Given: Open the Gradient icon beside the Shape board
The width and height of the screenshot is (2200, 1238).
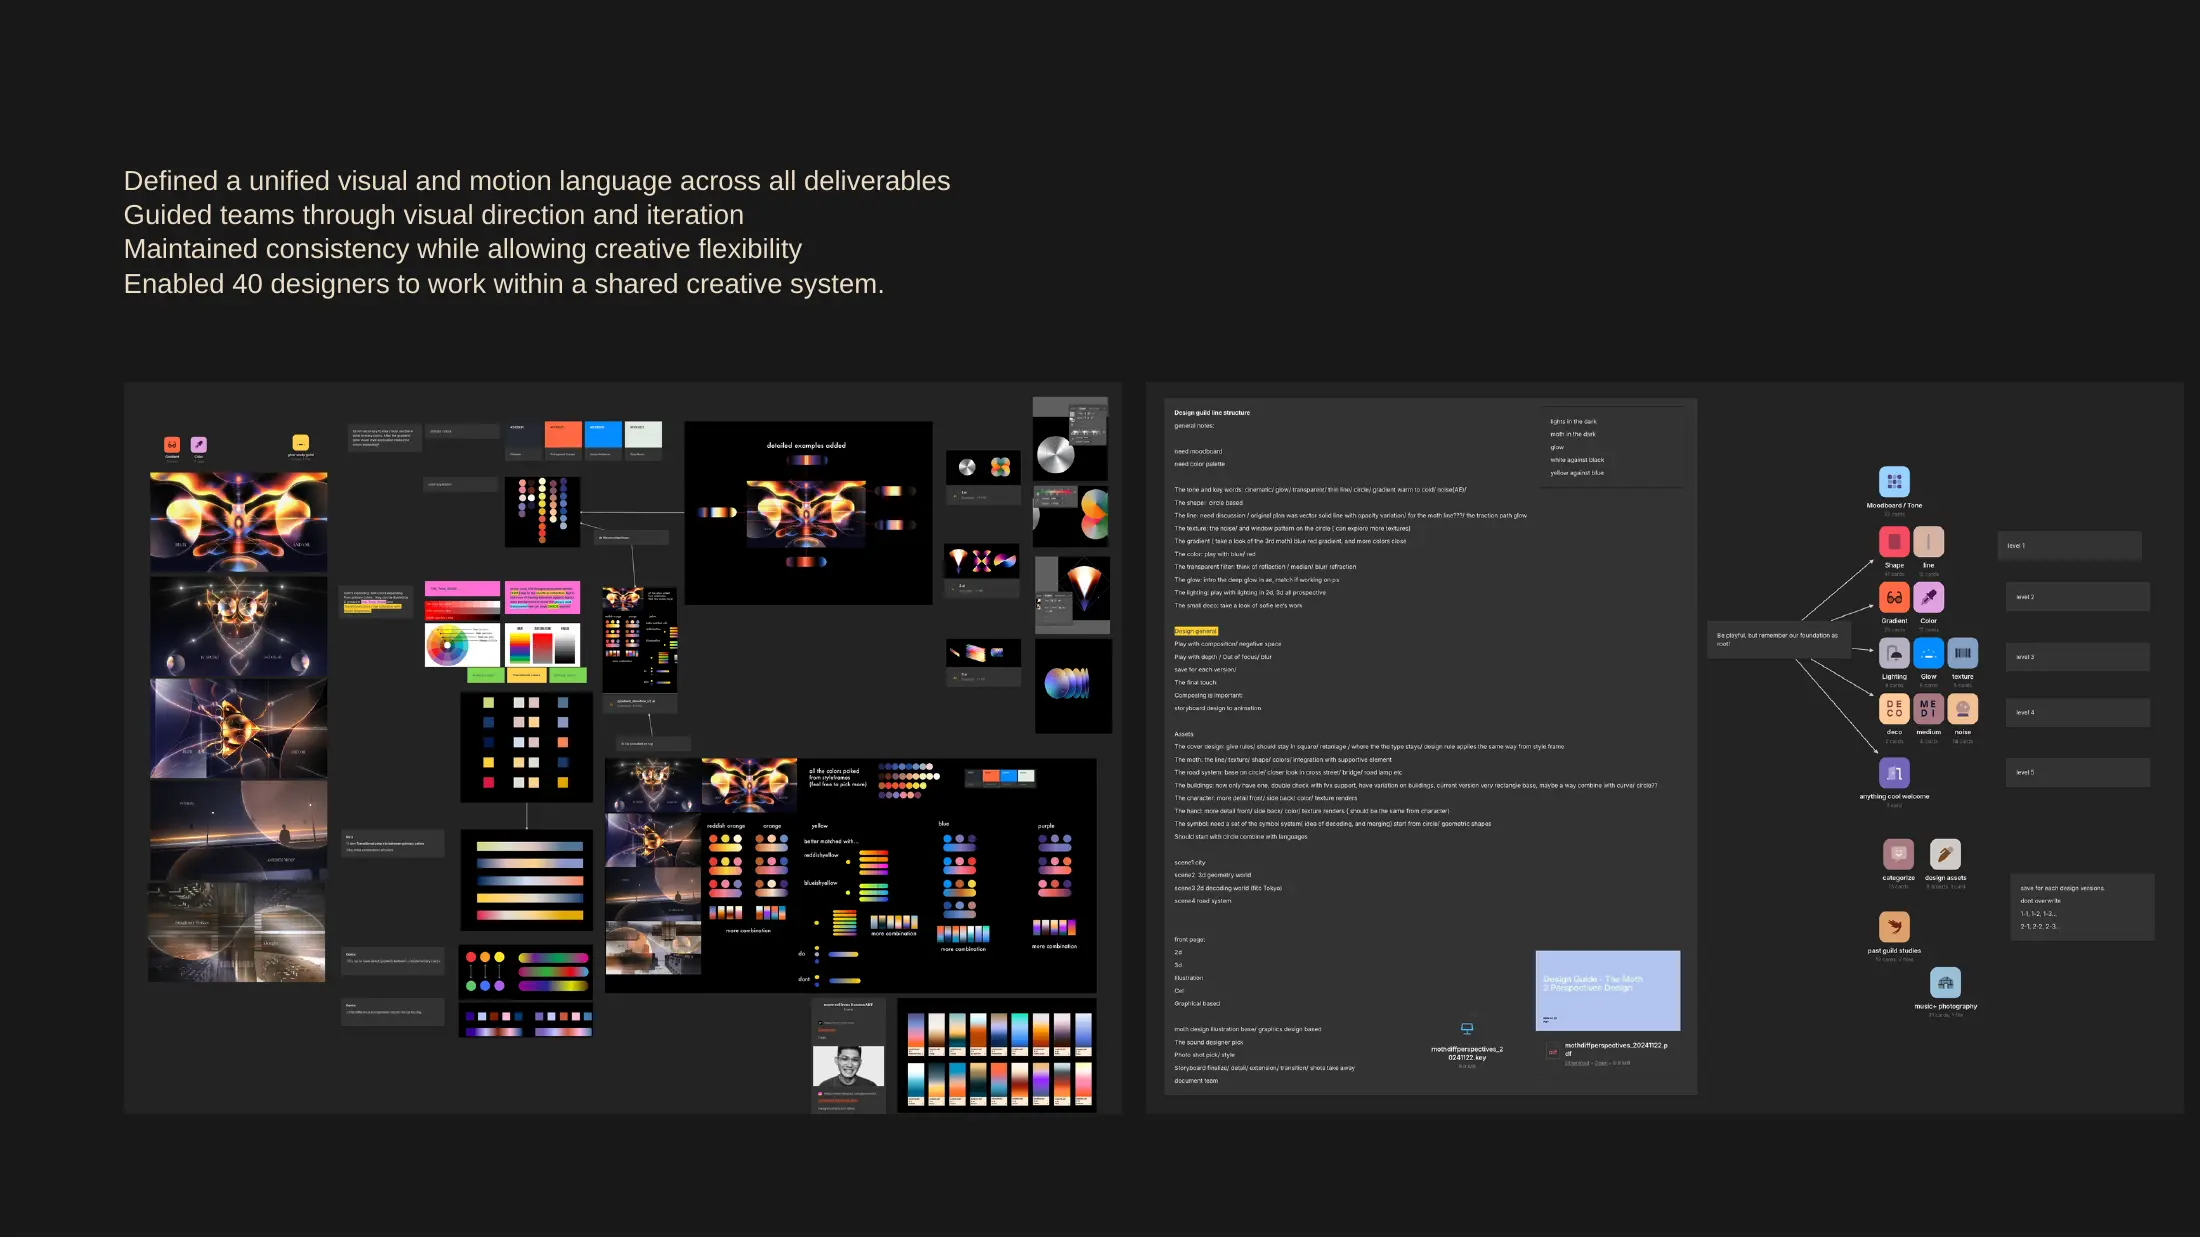Looking at the screenshot, I should pos(1894,598).
